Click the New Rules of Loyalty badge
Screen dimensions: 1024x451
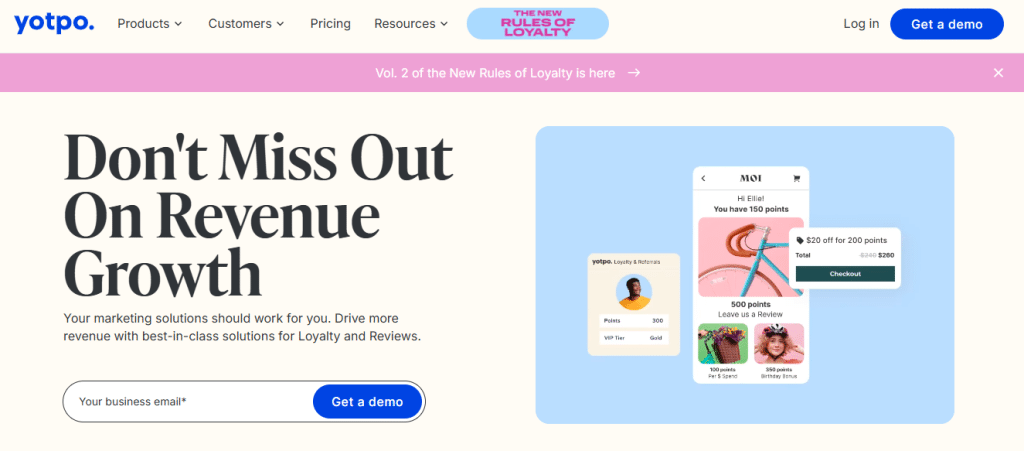point(537,23)
